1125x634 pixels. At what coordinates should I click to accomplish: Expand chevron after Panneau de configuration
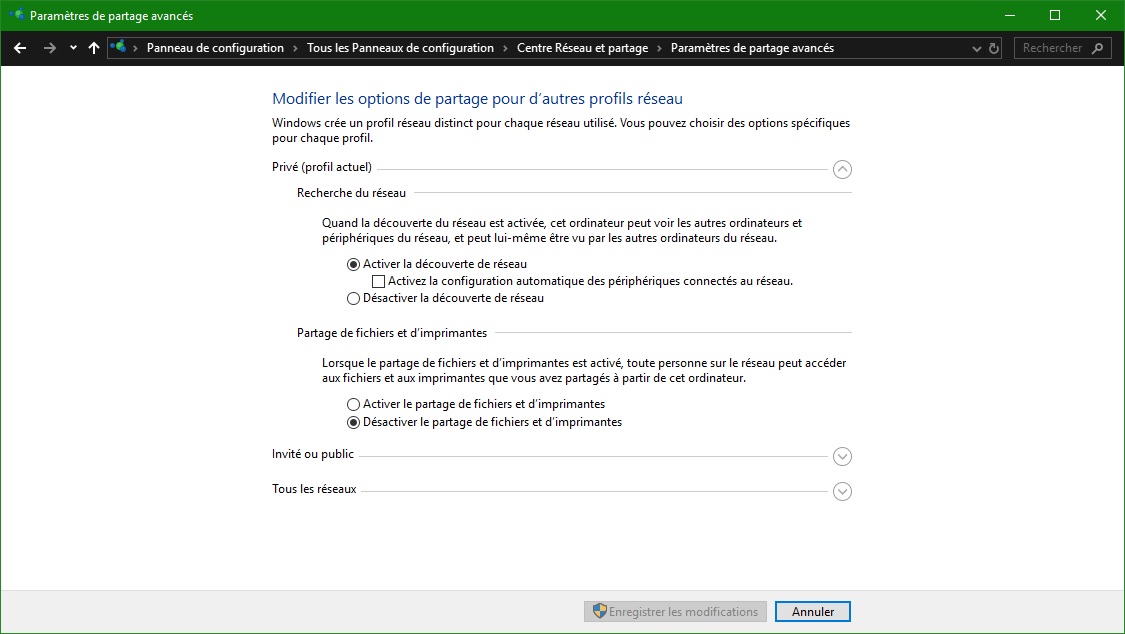click(295, 48)
